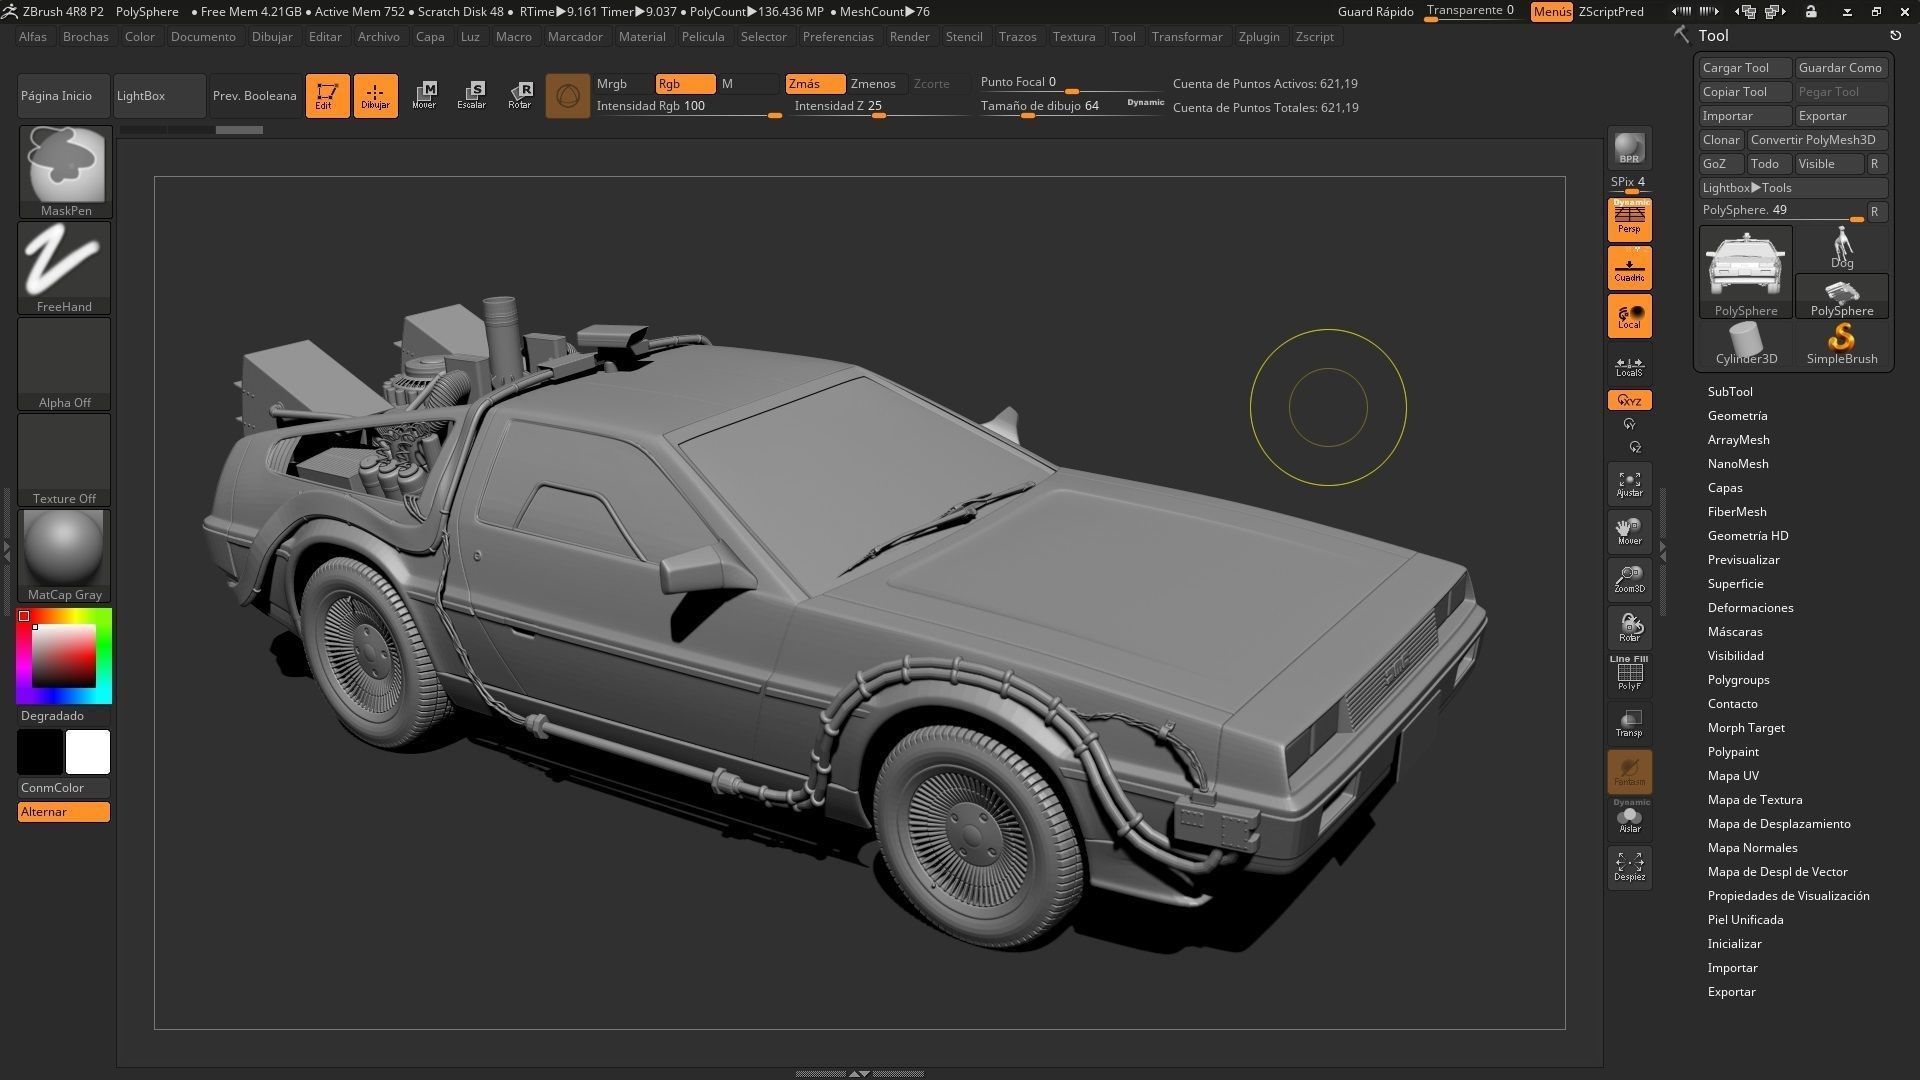Open the FreeHand stroke selector
Image resolution: width=1920 pixels, height=1080 pixels.
[65, 268]
